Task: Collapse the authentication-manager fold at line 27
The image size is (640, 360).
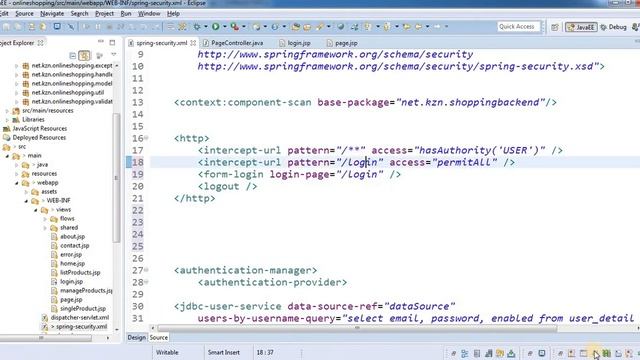Action: [x=146, y=270]
